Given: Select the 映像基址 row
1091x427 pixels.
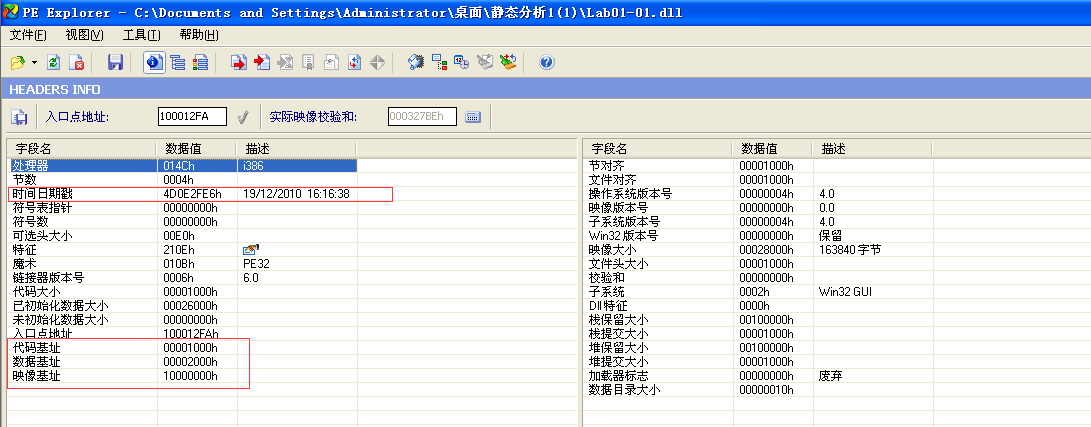Looking at the screenshot, I should pyautogui.click(x=183, y=376).
